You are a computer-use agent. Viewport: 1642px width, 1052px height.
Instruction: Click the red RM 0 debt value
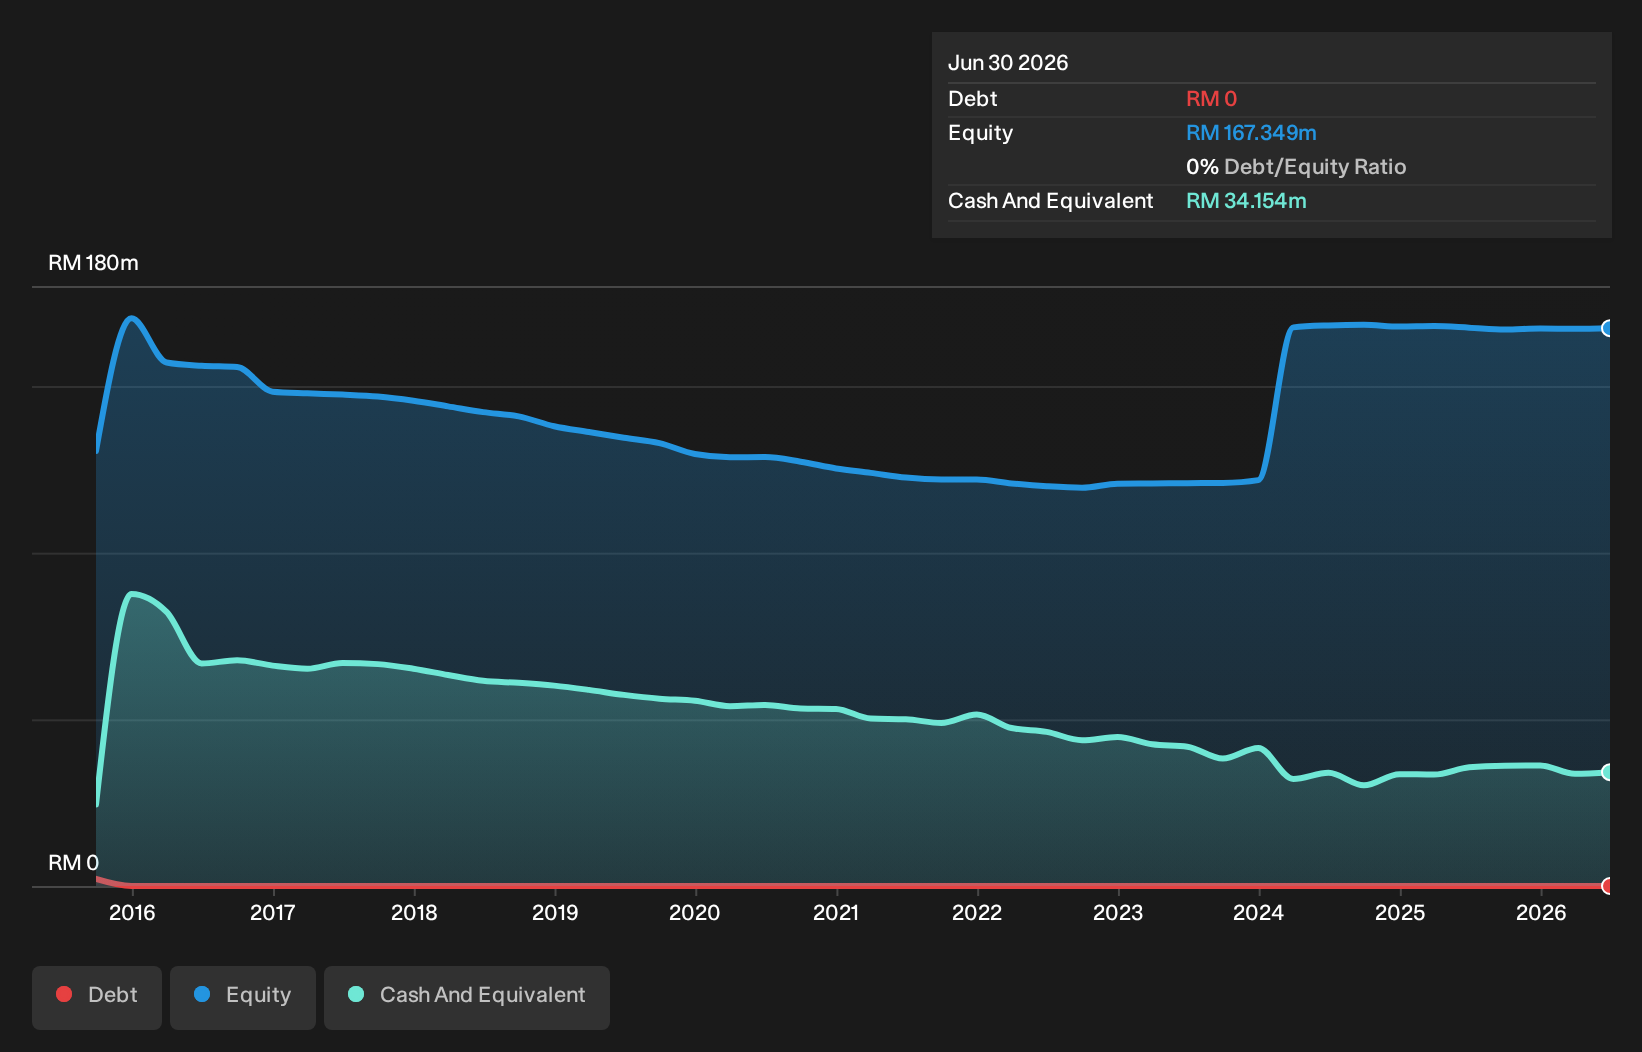[x=1211, y=99]
